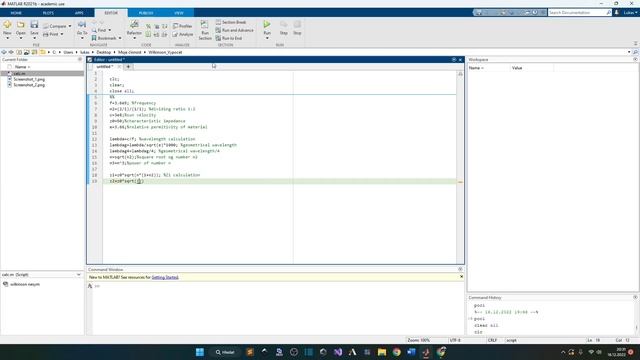Open Chrome from the taskbar
Screen dimensions: 640x360
(x=396, y=352)
